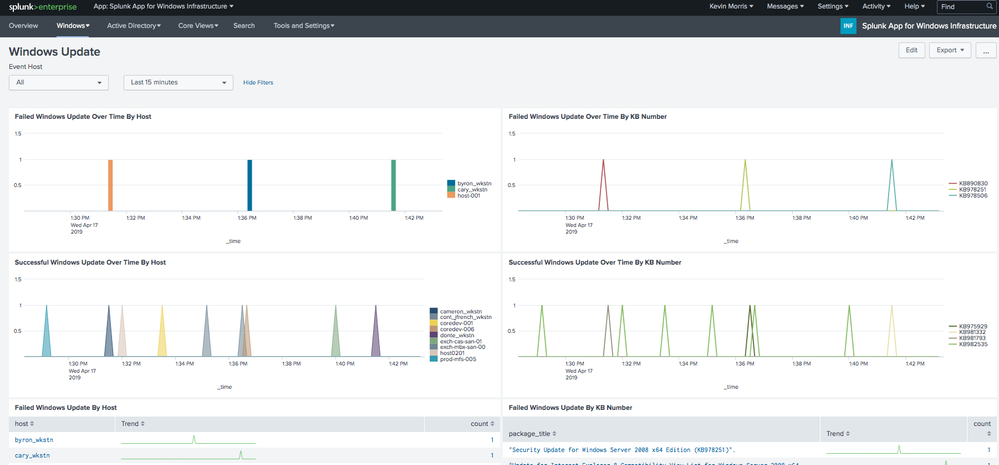Open the Activity menu

point(876,6)
